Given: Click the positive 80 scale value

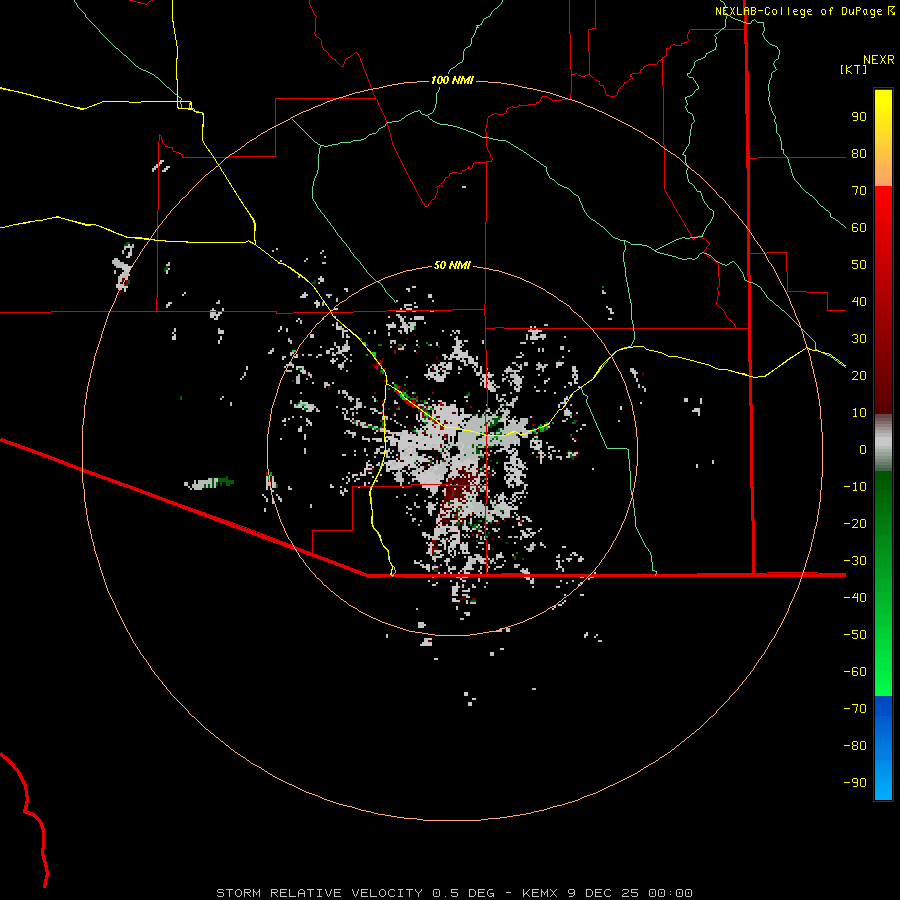Looking at the screenshot, I should [859, 154].
